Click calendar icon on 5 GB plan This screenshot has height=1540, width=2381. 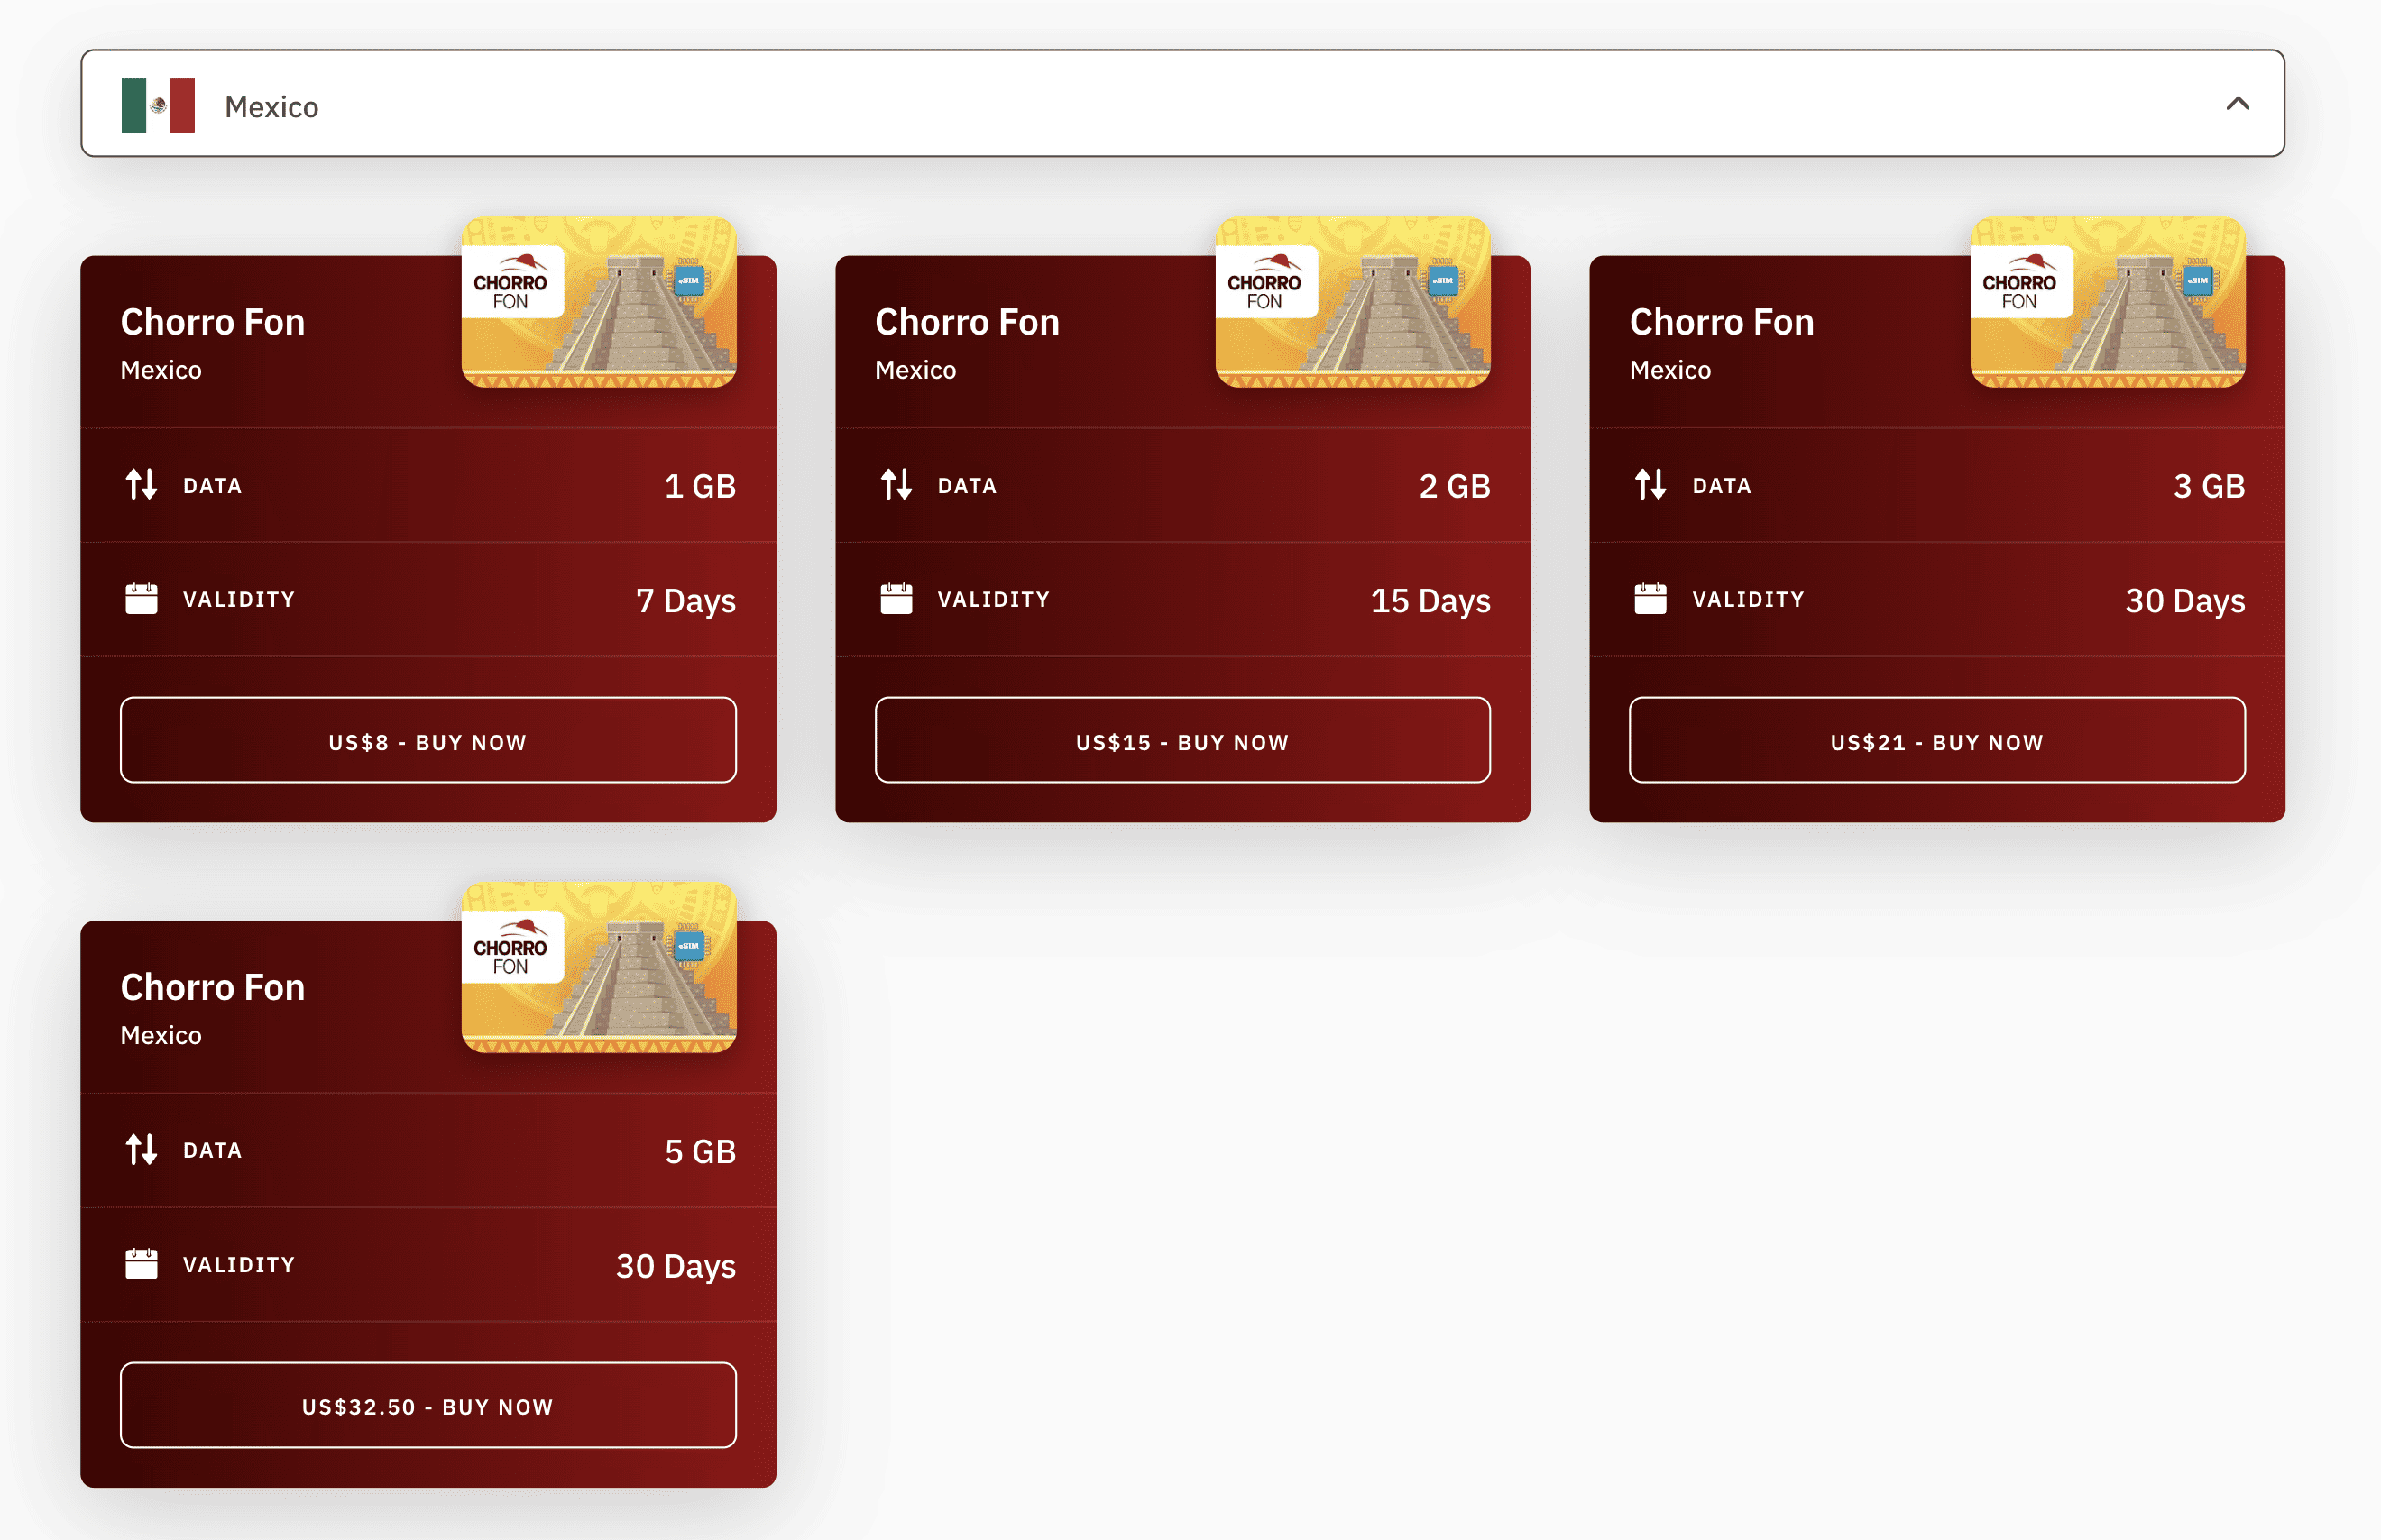(141, 1264)
